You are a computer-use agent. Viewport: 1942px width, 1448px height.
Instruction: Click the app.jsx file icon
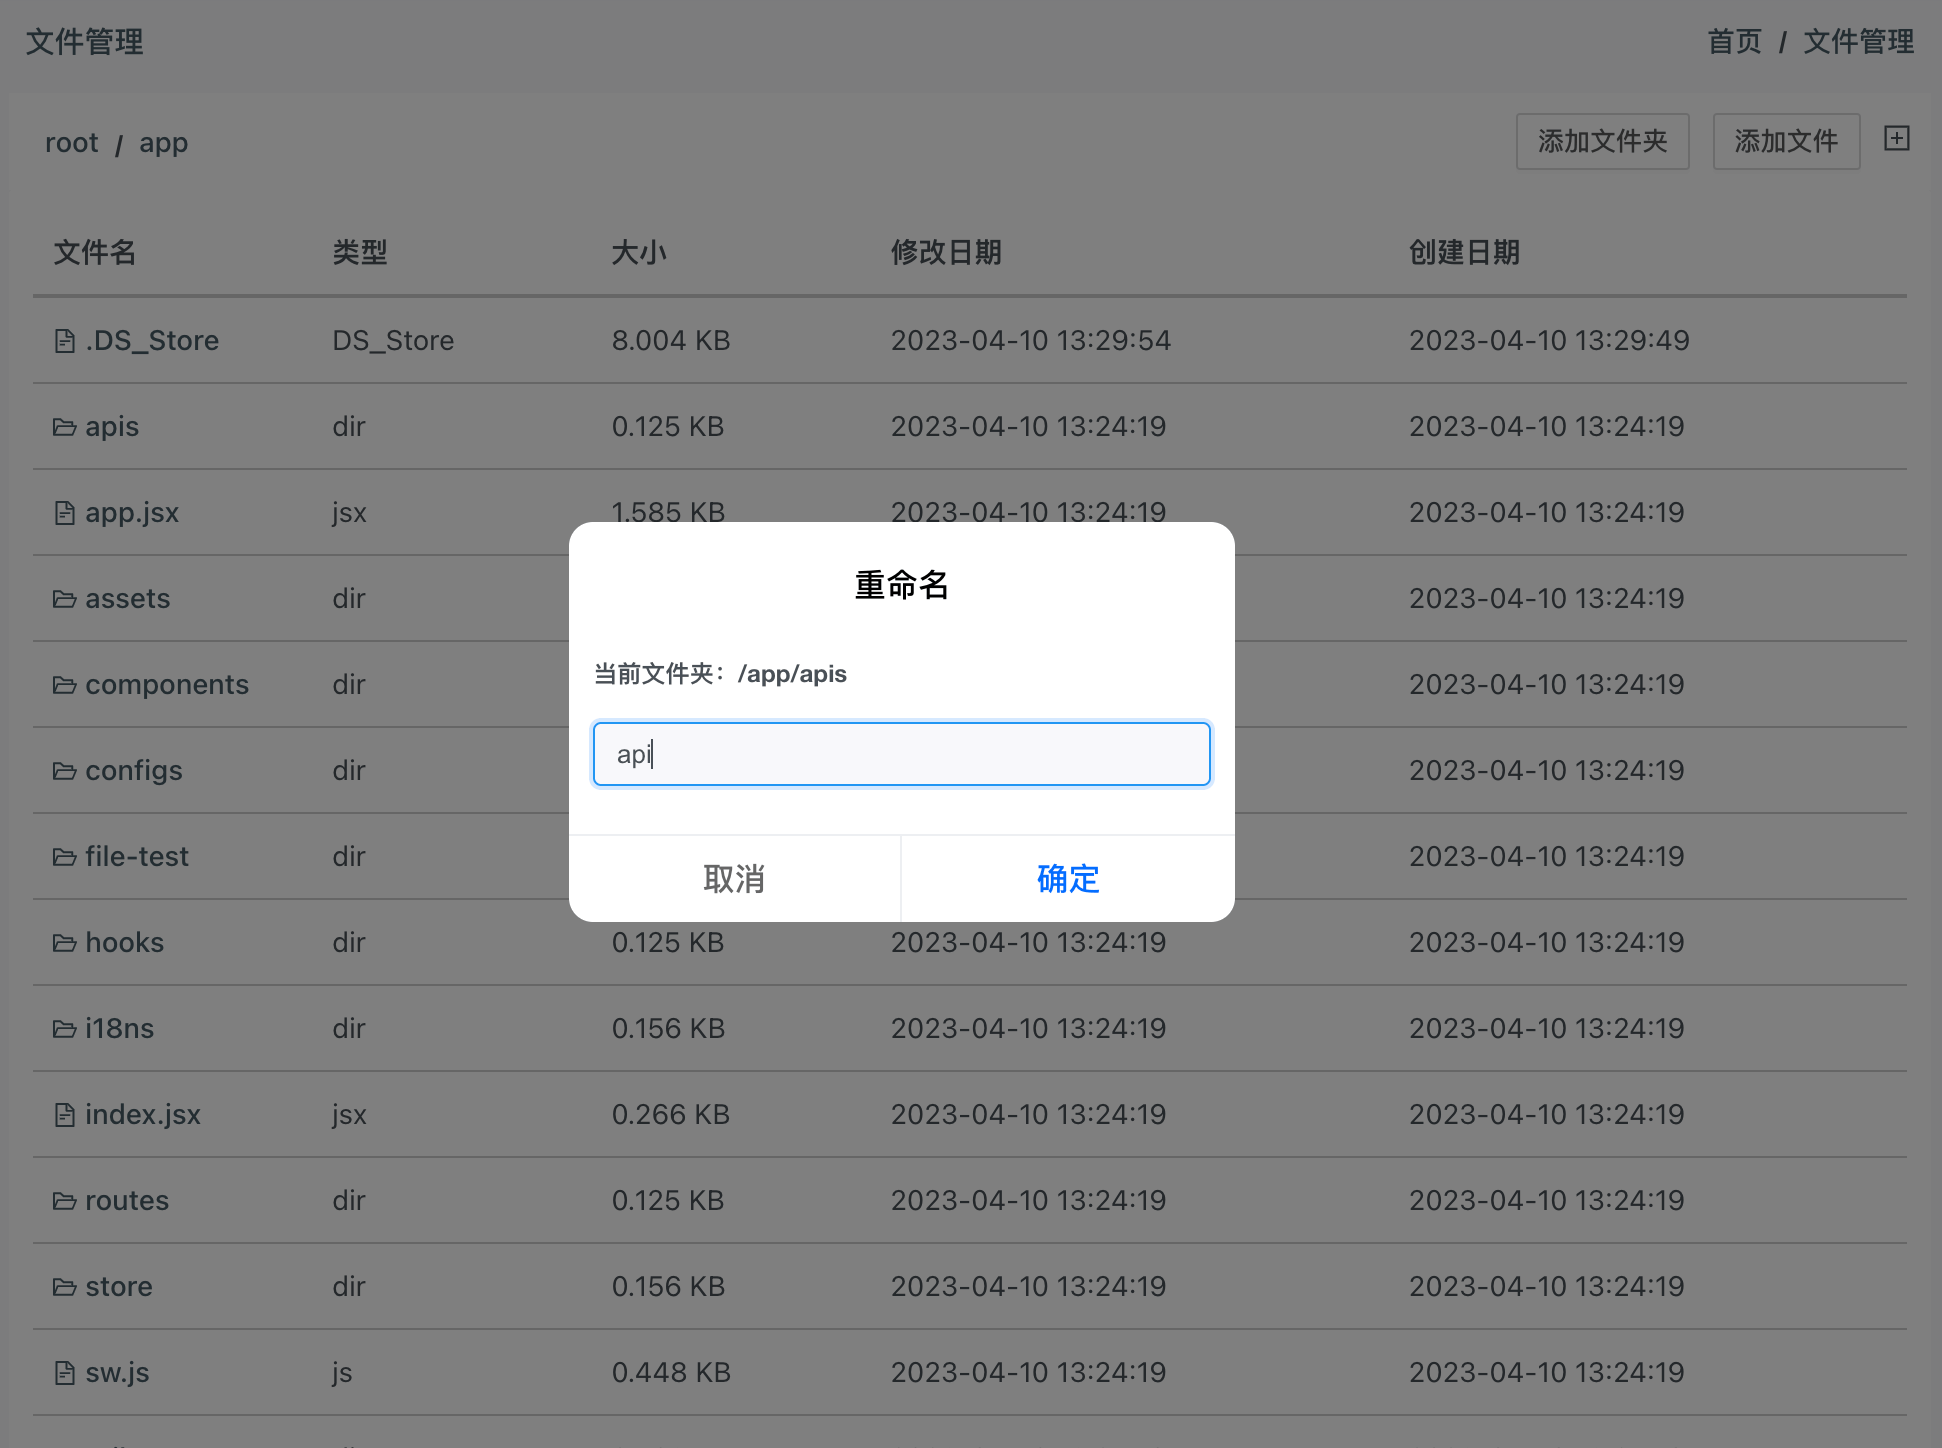tap(64, 514)
